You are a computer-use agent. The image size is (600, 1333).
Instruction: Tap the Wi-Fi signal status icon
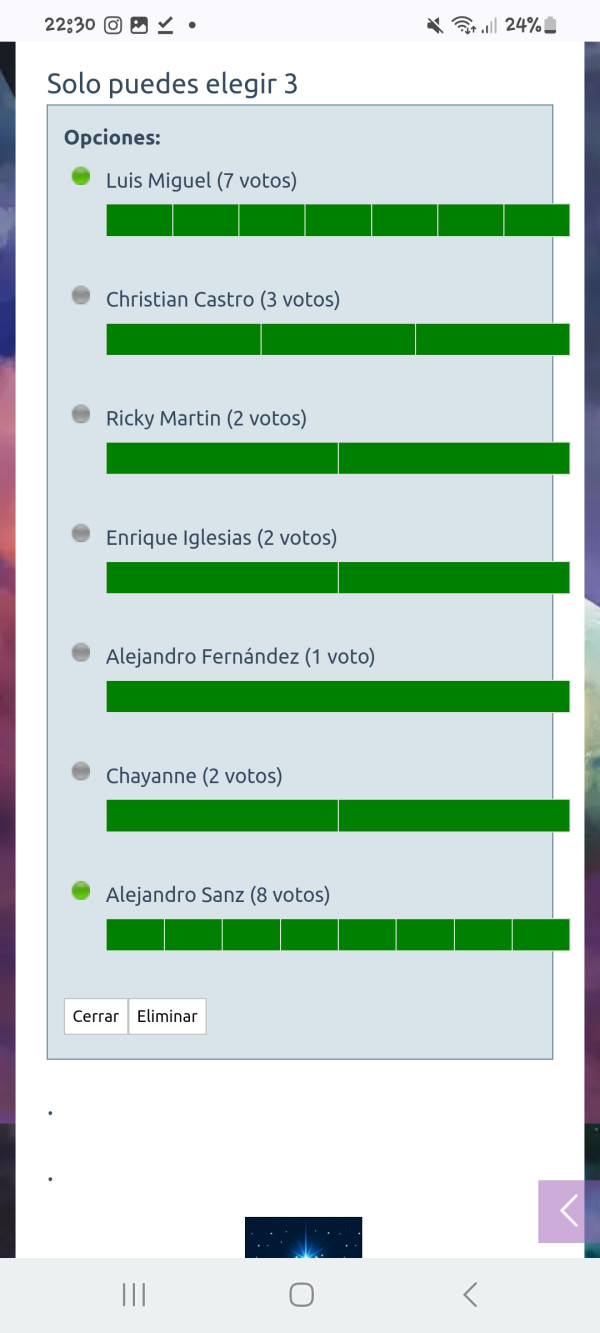coord(462,26)
